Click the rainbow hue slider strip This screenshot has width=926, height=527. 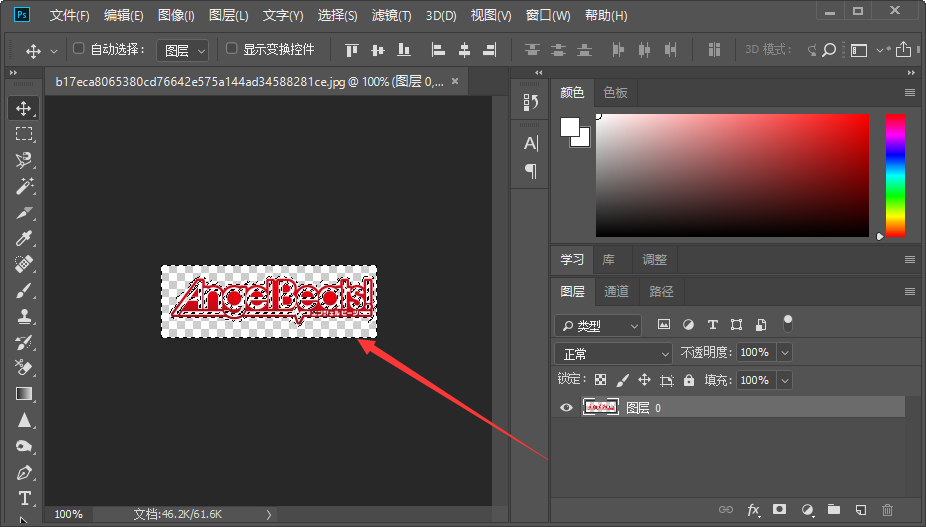pyautogui.click(x=895, y=175)
